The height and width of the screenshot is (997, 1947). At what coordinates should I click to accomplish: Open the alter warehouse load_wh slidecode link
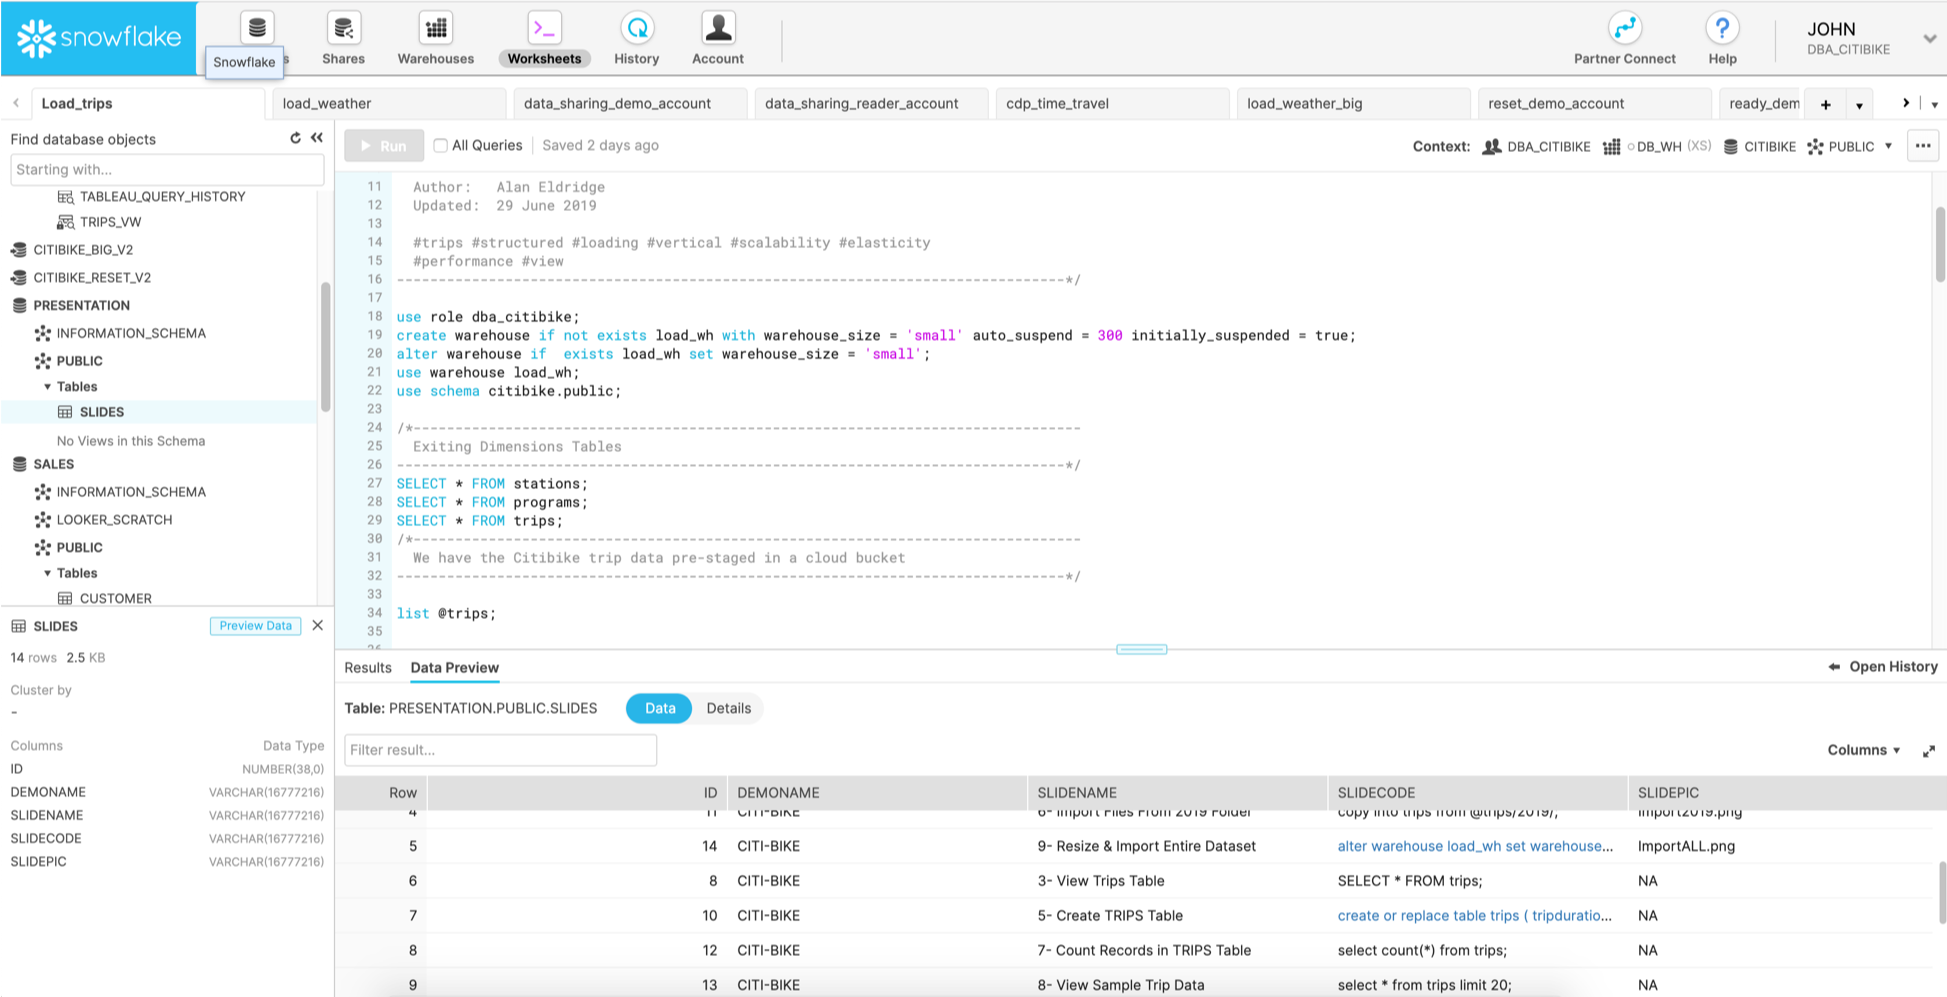(x=1475, y=846)
